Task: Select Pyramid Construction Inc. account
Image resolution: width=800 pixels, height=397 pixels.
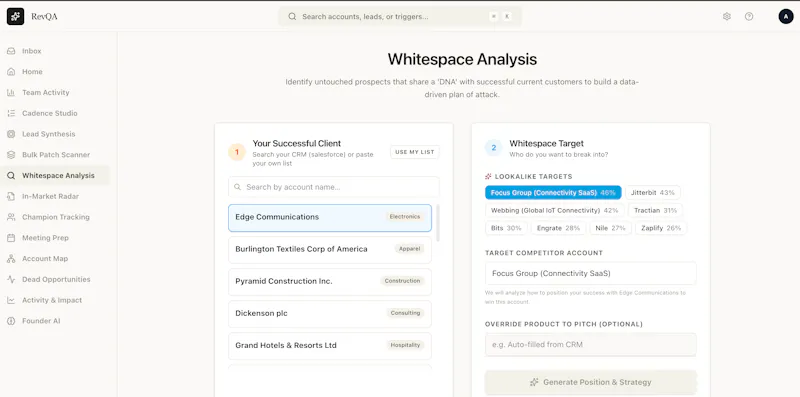Action: click(330, 282)
